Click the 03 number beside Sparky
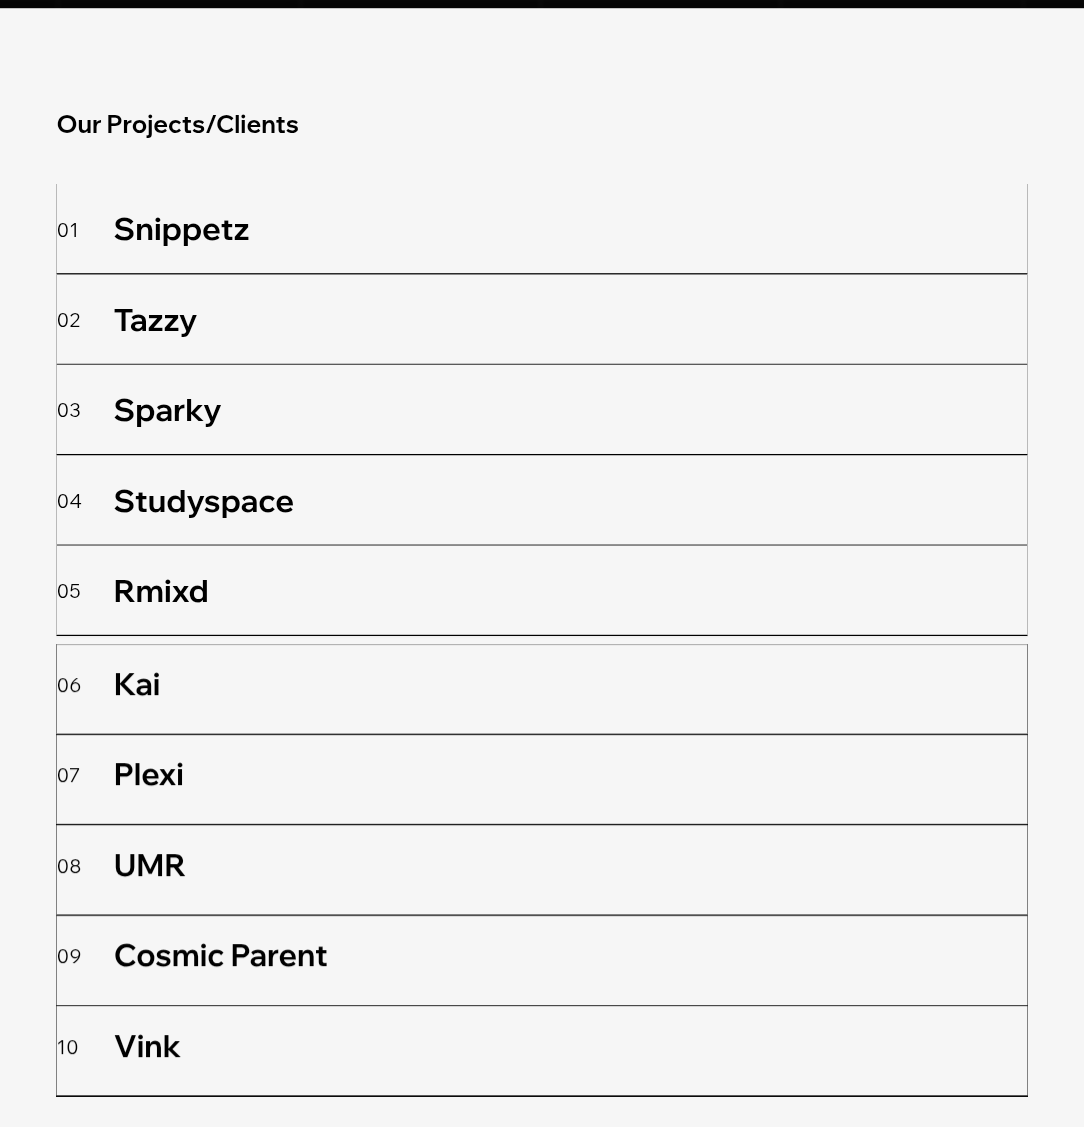 click(68, 411)
